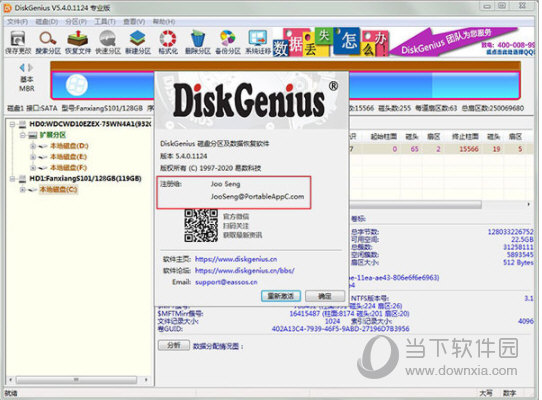Open the 查看(V) View menu

click(x=134, y=21)
